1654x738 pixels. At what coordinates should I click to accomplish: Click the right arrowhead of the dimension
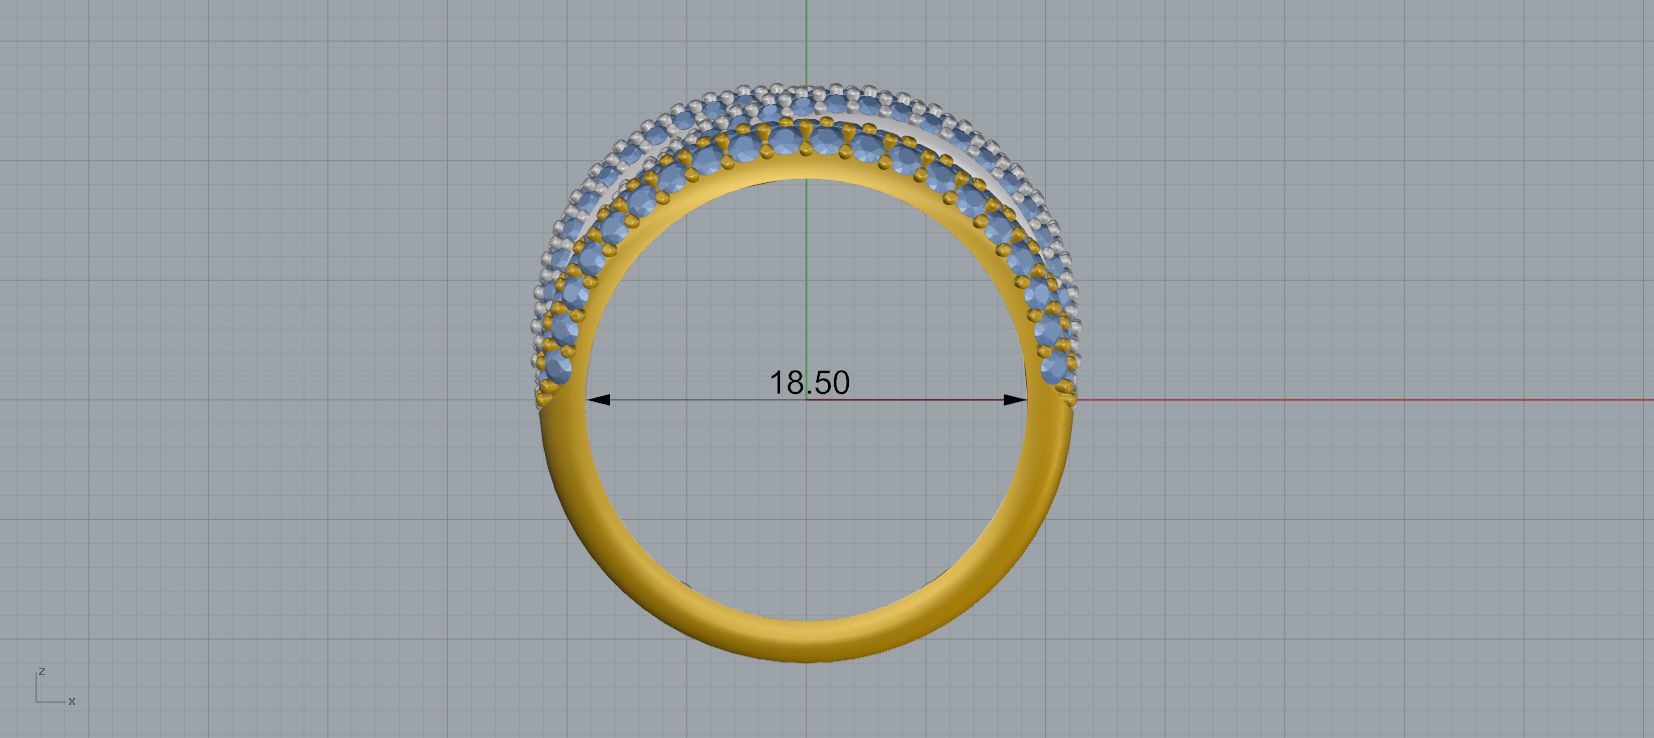click(1015, 400)
